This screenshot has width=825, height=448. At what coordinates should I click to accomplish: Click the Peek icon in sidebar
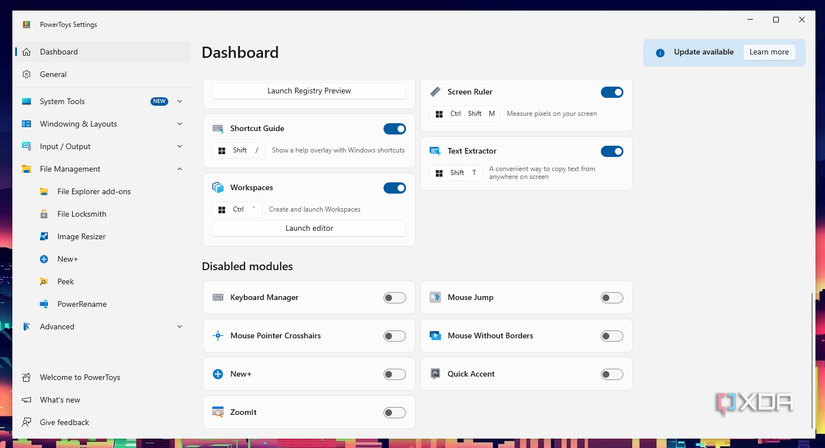tap(44, 282)
